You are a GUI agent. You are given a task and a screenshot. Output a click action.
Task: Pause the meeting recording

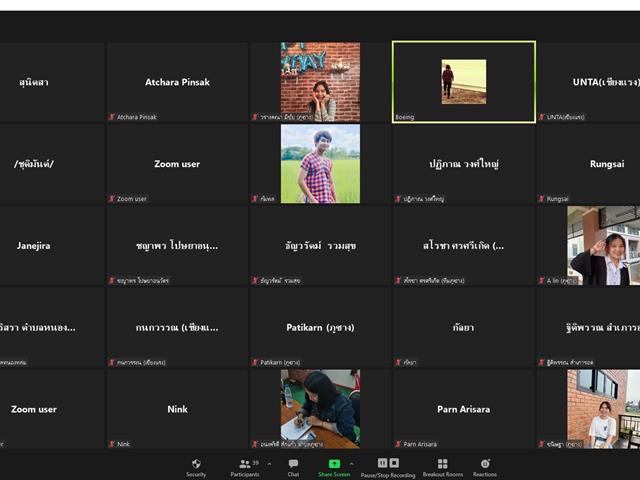click(x=382, y=463)
